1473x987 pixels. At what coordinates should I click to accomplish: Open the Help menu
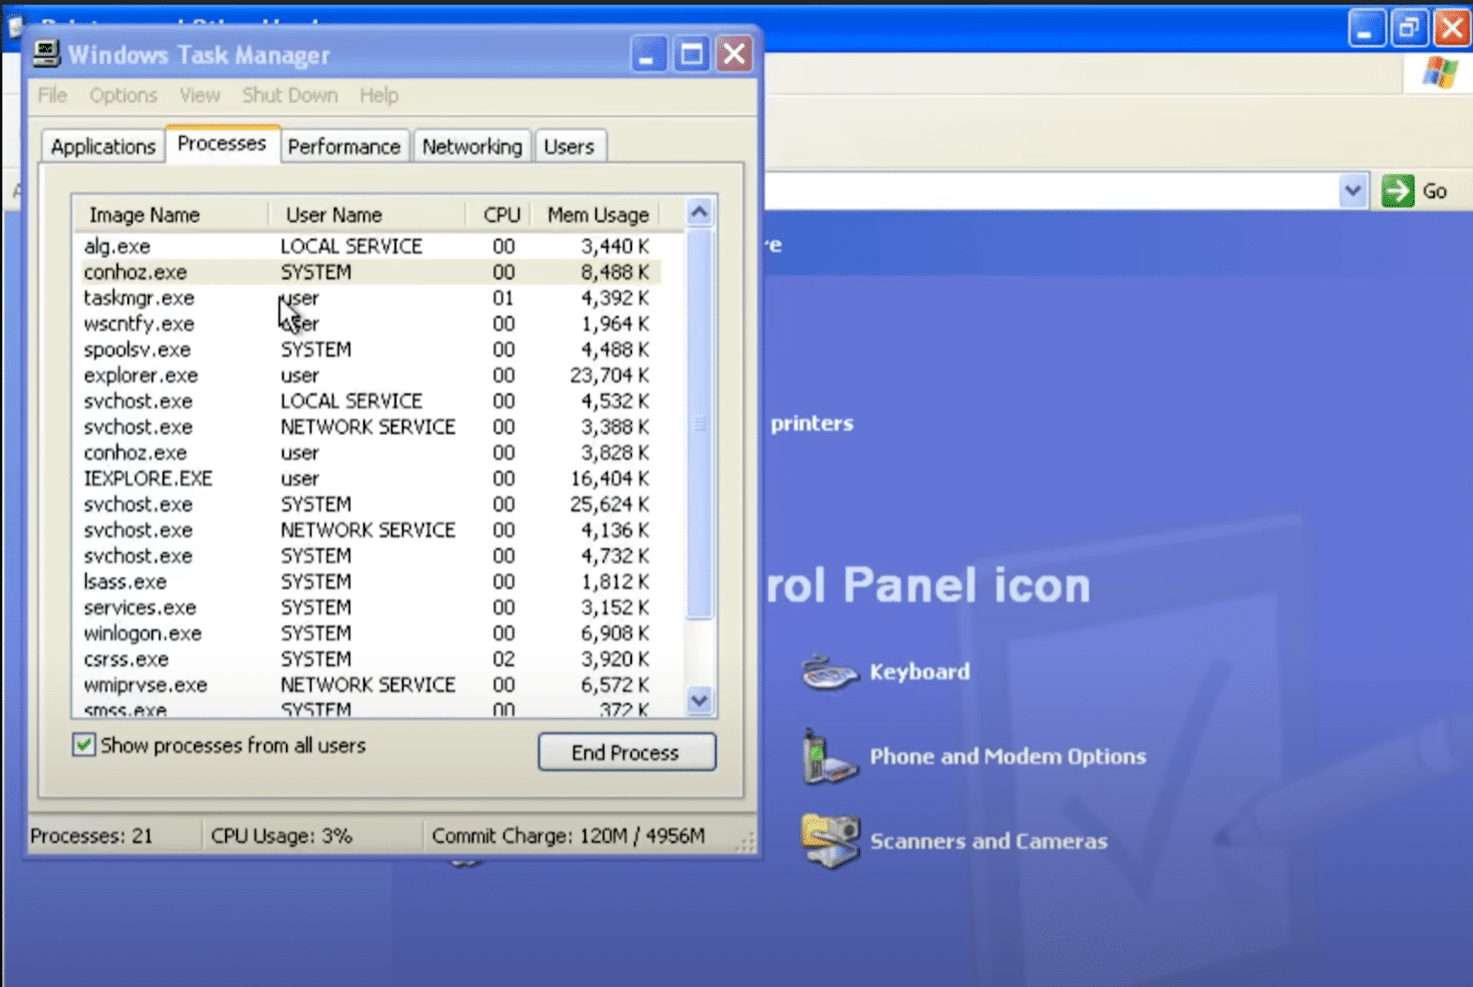tap(379, 95)
